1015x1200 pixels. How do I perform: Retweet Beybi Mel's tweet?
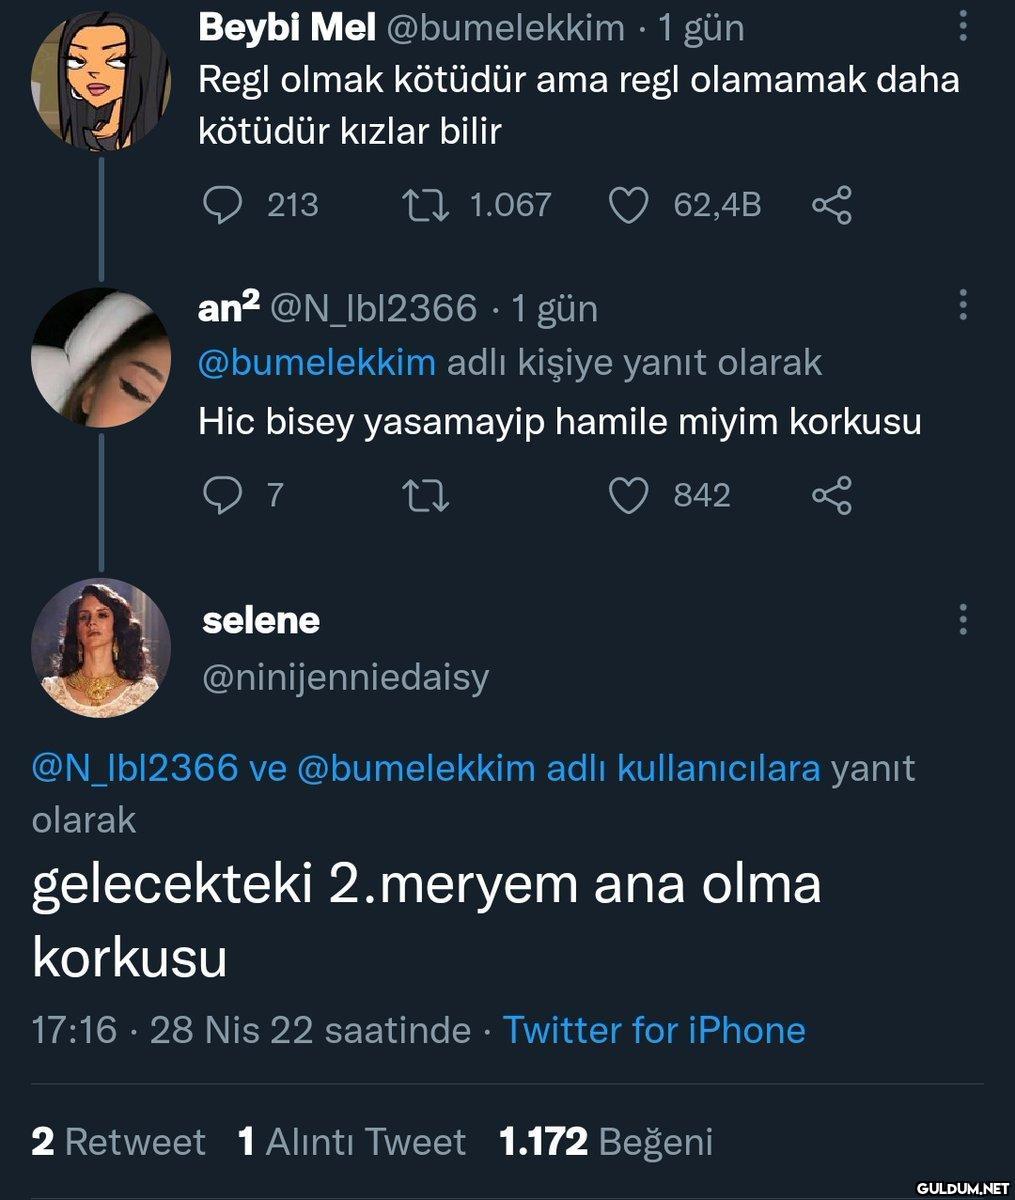coord(425,205)
